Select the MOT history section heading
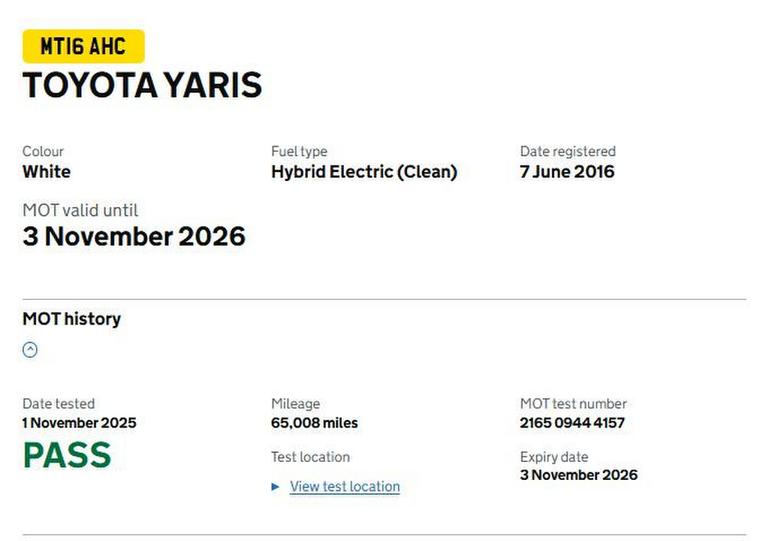Image resolution: width=759 pixels, height=541 pixels. [71, 319]
